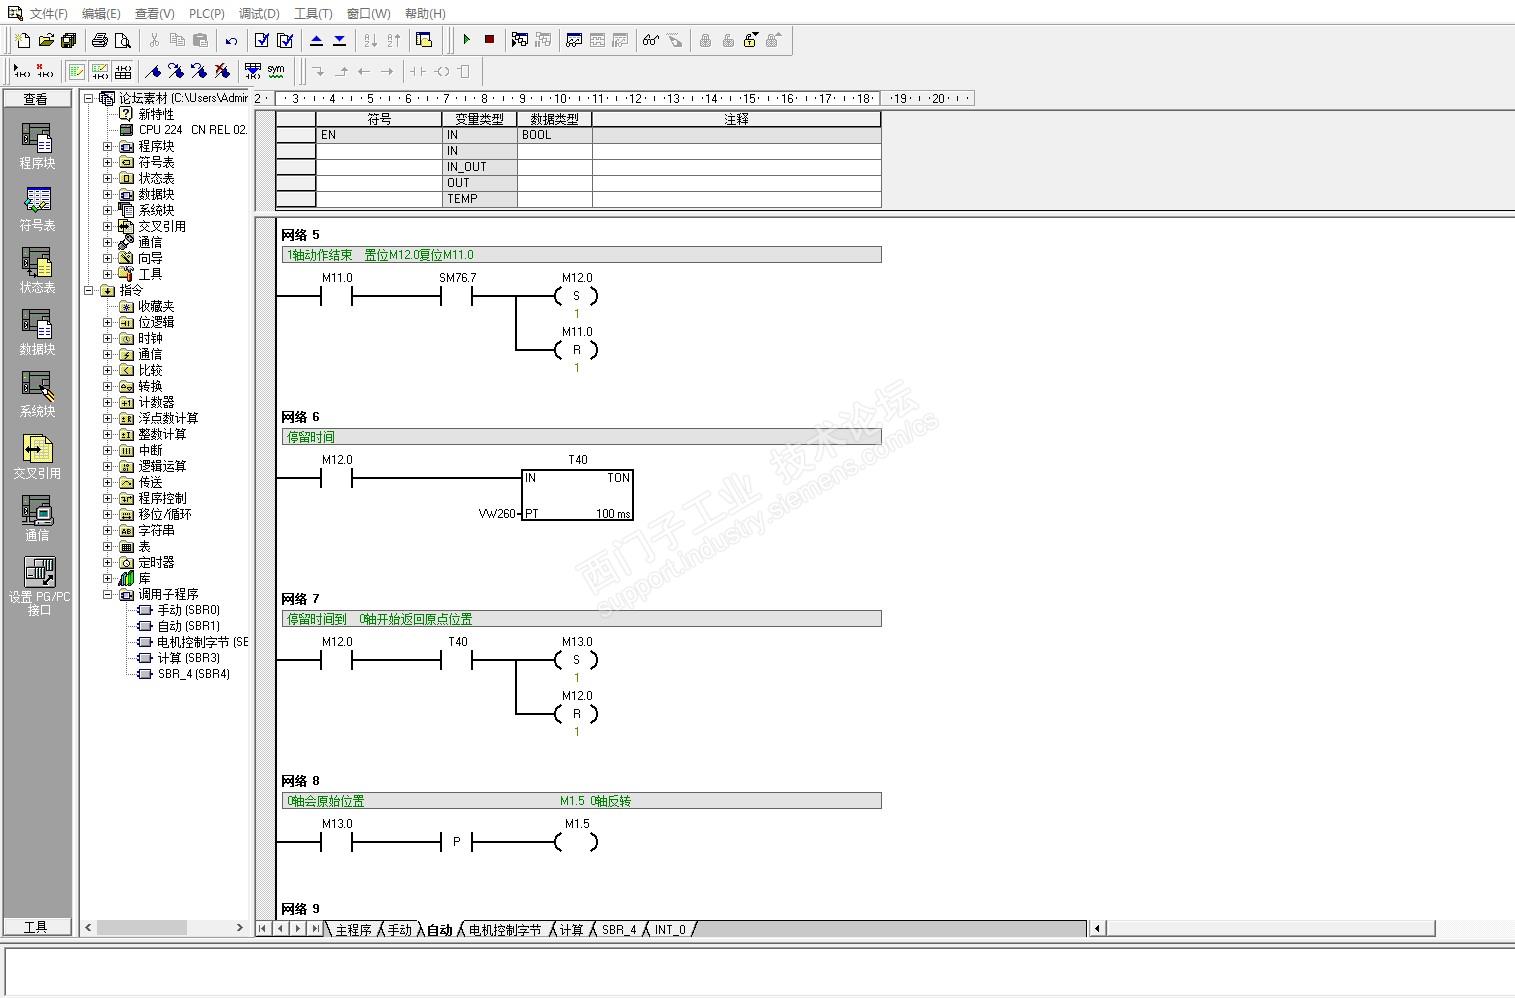Open Program Block from the navigation bar

click(x=37, y=146)
